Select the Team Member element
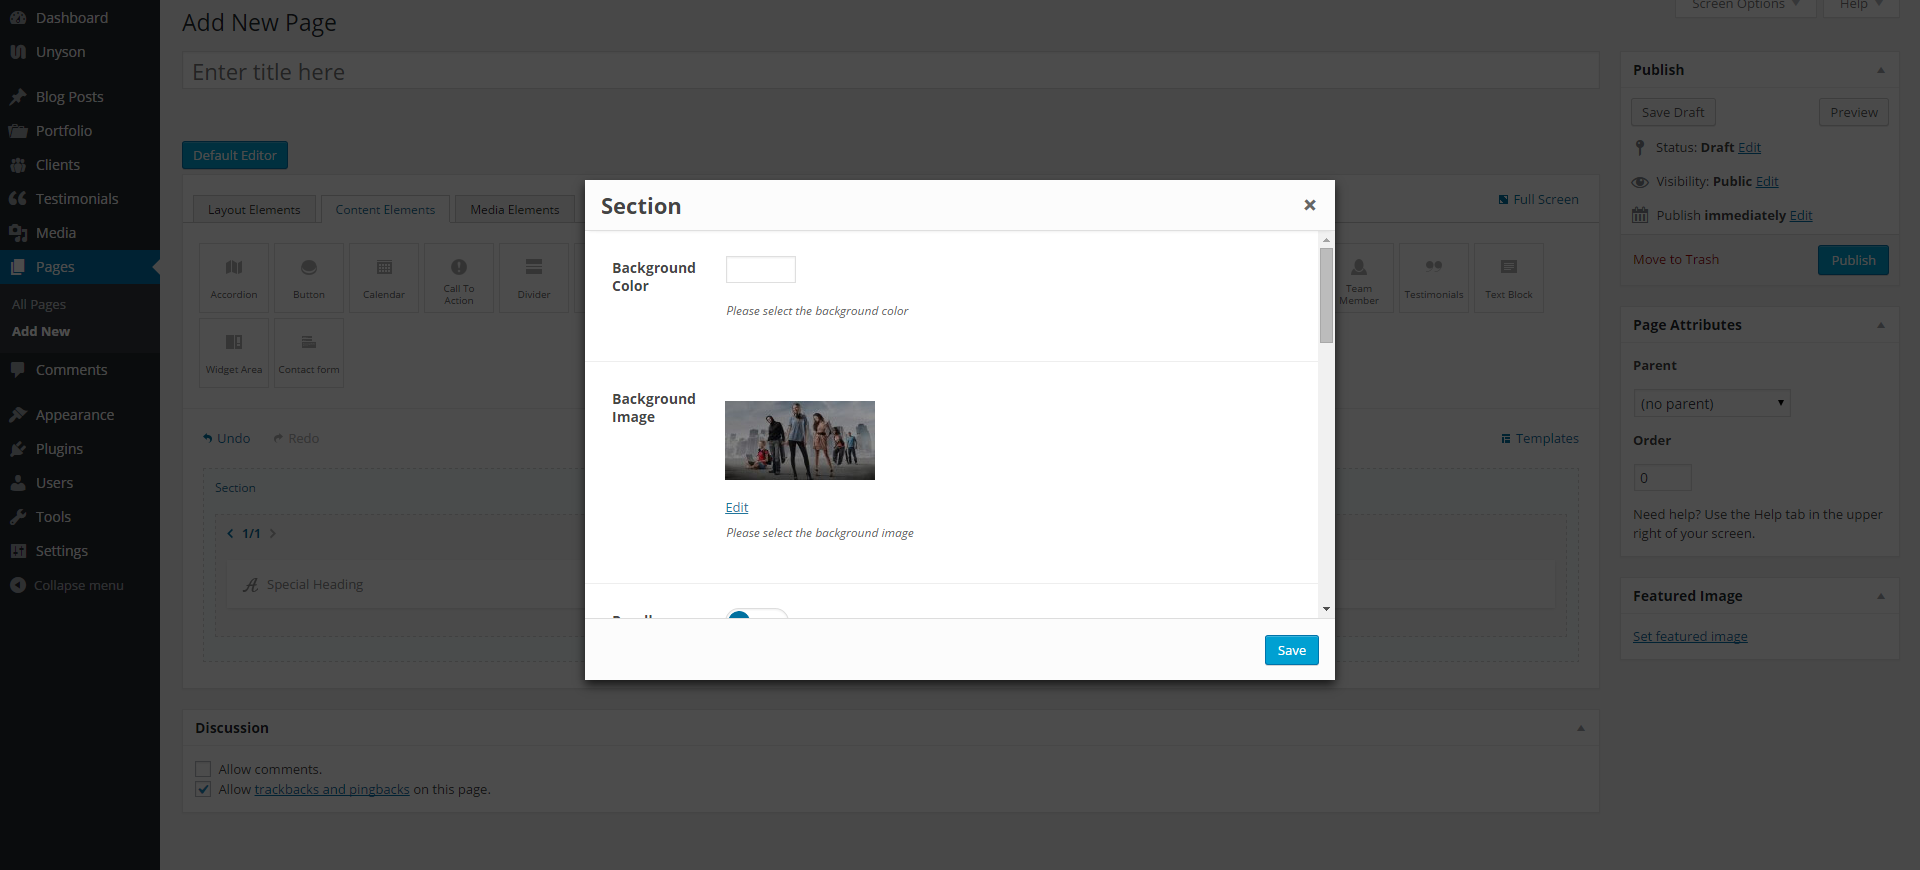This screenshot has height=870, width=1920. 1359,277
